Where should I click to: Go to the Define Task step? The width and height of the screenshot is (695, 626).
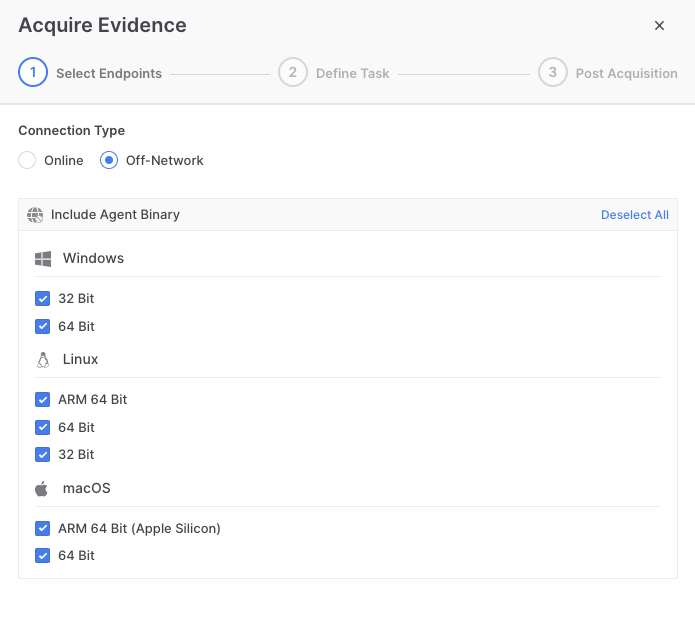(352, 74)
